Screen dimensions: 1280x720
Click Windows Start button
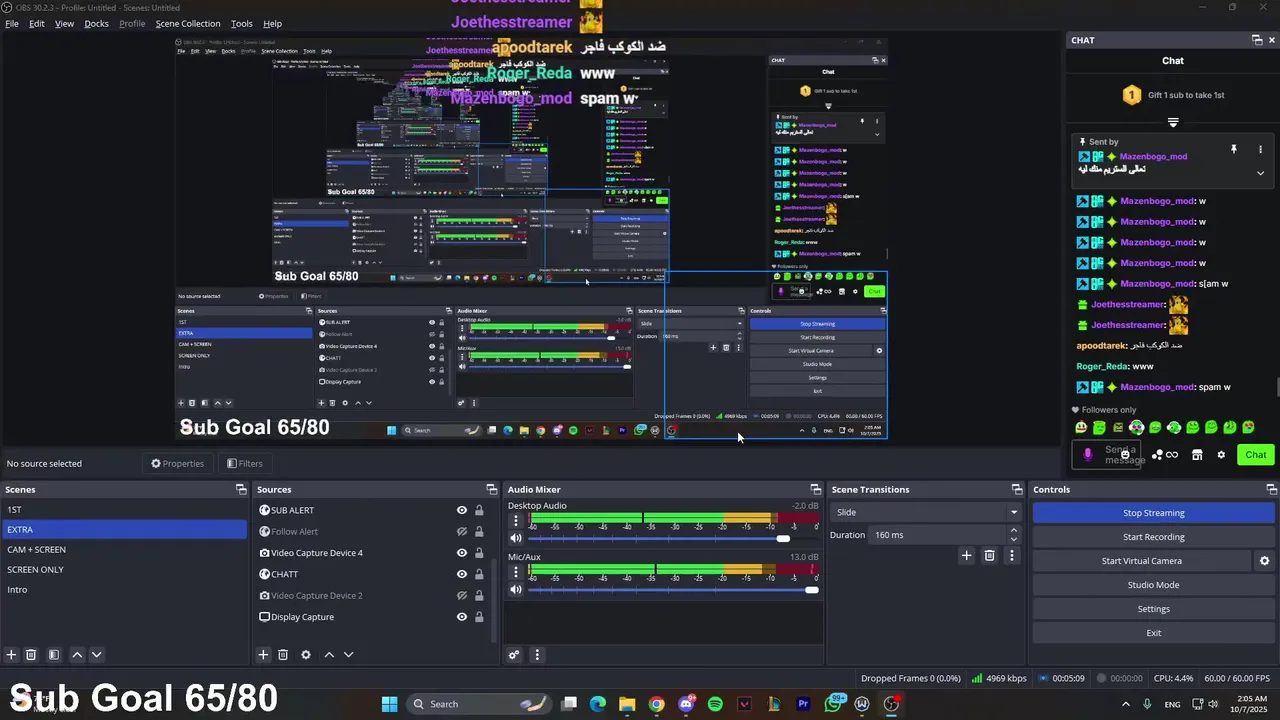(389, 704)
